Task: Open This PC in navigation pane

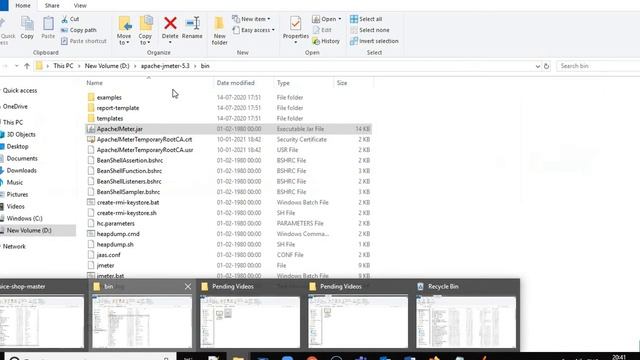Action: [13, 122]
